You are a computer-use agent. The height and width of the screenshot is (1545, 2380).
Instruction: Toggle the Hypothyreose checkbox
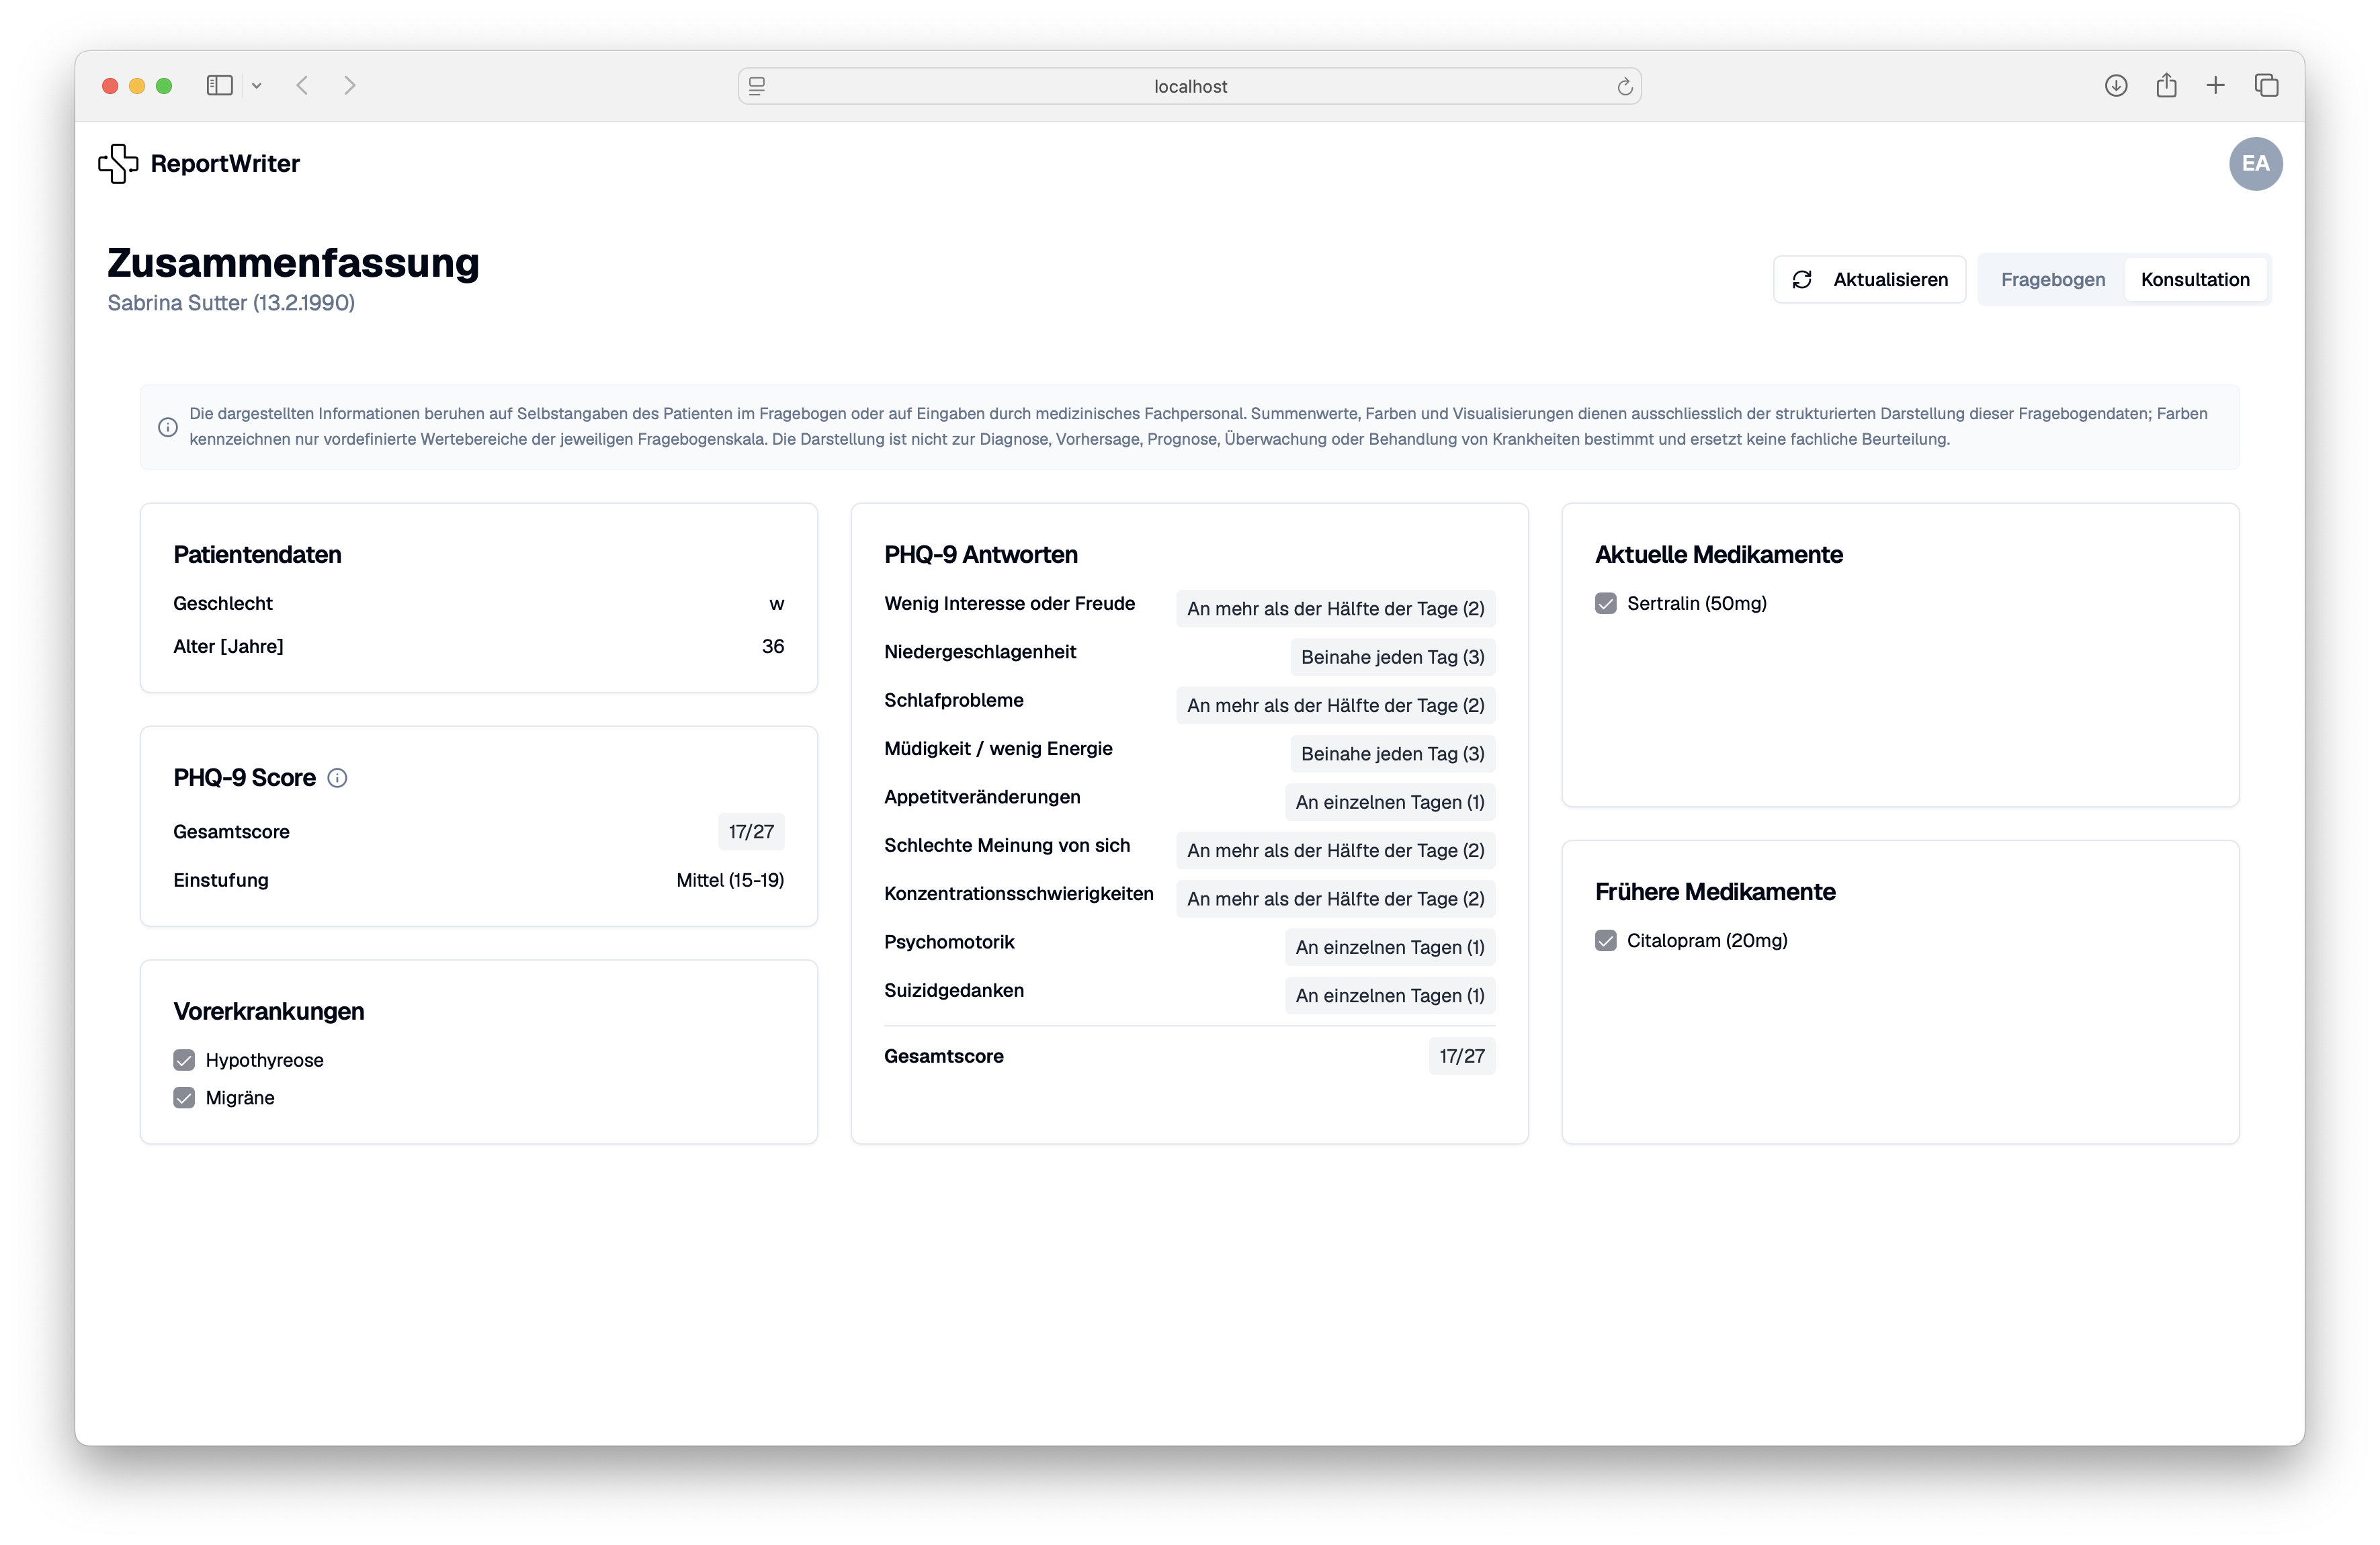[x=184, y=1060]
